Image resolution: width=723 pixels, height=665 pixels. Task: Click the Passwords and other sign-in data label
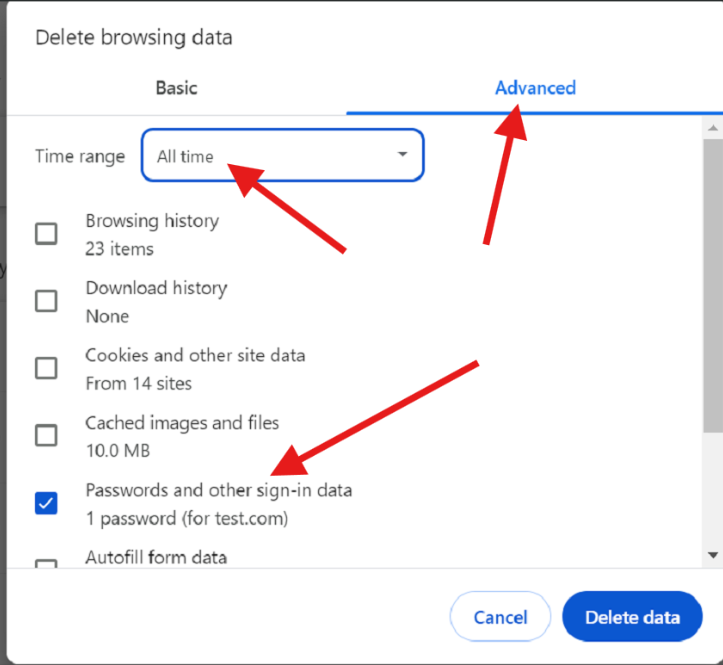tap(219, 490)
